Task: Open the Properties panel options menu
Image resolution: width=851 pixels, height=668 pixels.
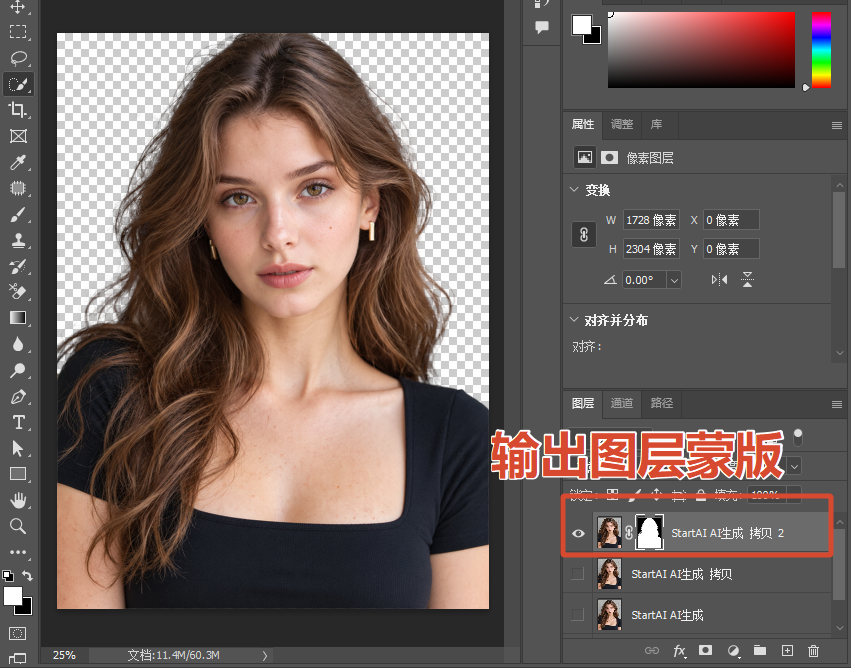Action: [837, 126]
